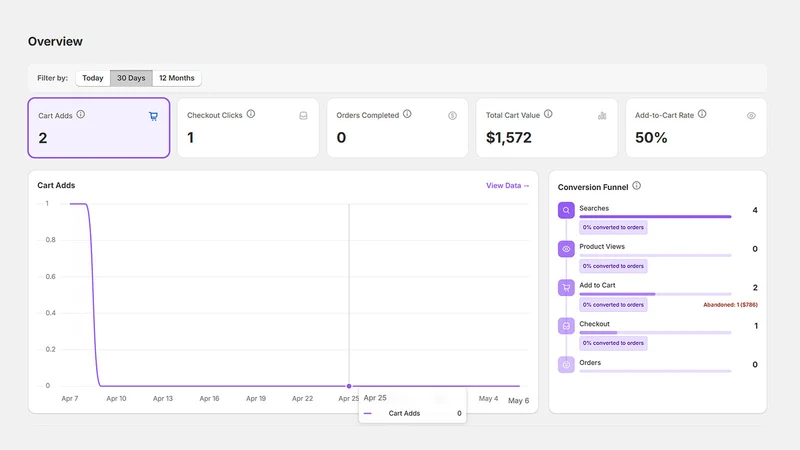Click the Searches magnifier icon in funnel
Screen dimensions: 800x450
[566, 210]
